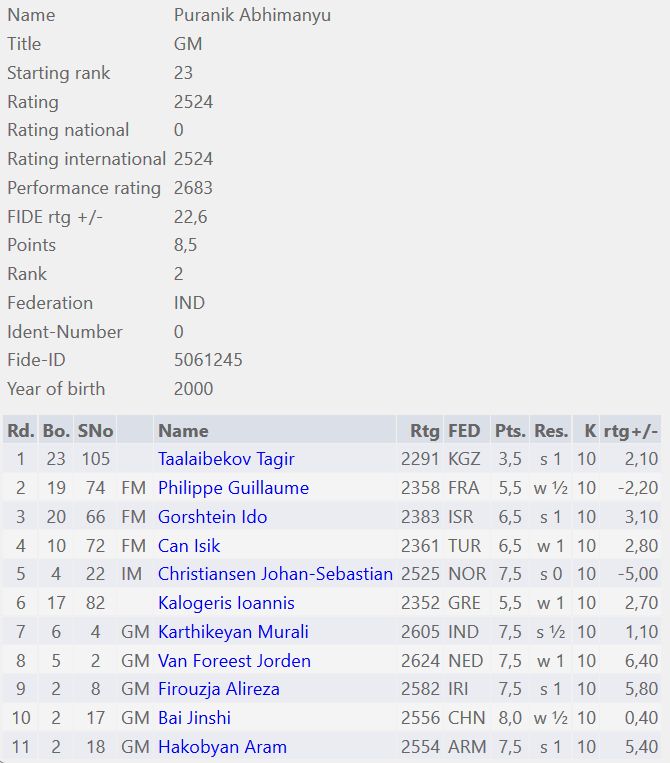The height and width of the screenshot is (763, 670).
Task: Click Gorshtein Ido opponent link
Action: [x=212, y=517]
